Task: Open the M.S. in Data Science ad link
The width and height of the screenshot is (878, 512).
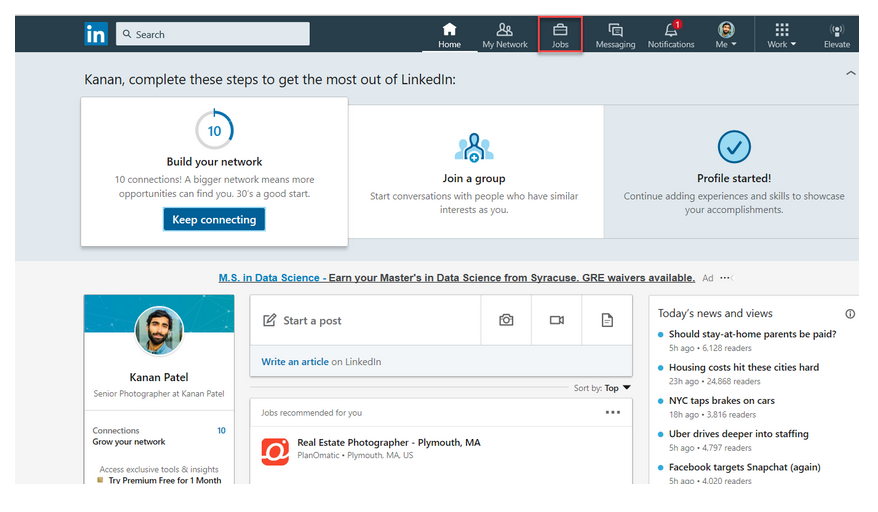Action: click(456, 278)
